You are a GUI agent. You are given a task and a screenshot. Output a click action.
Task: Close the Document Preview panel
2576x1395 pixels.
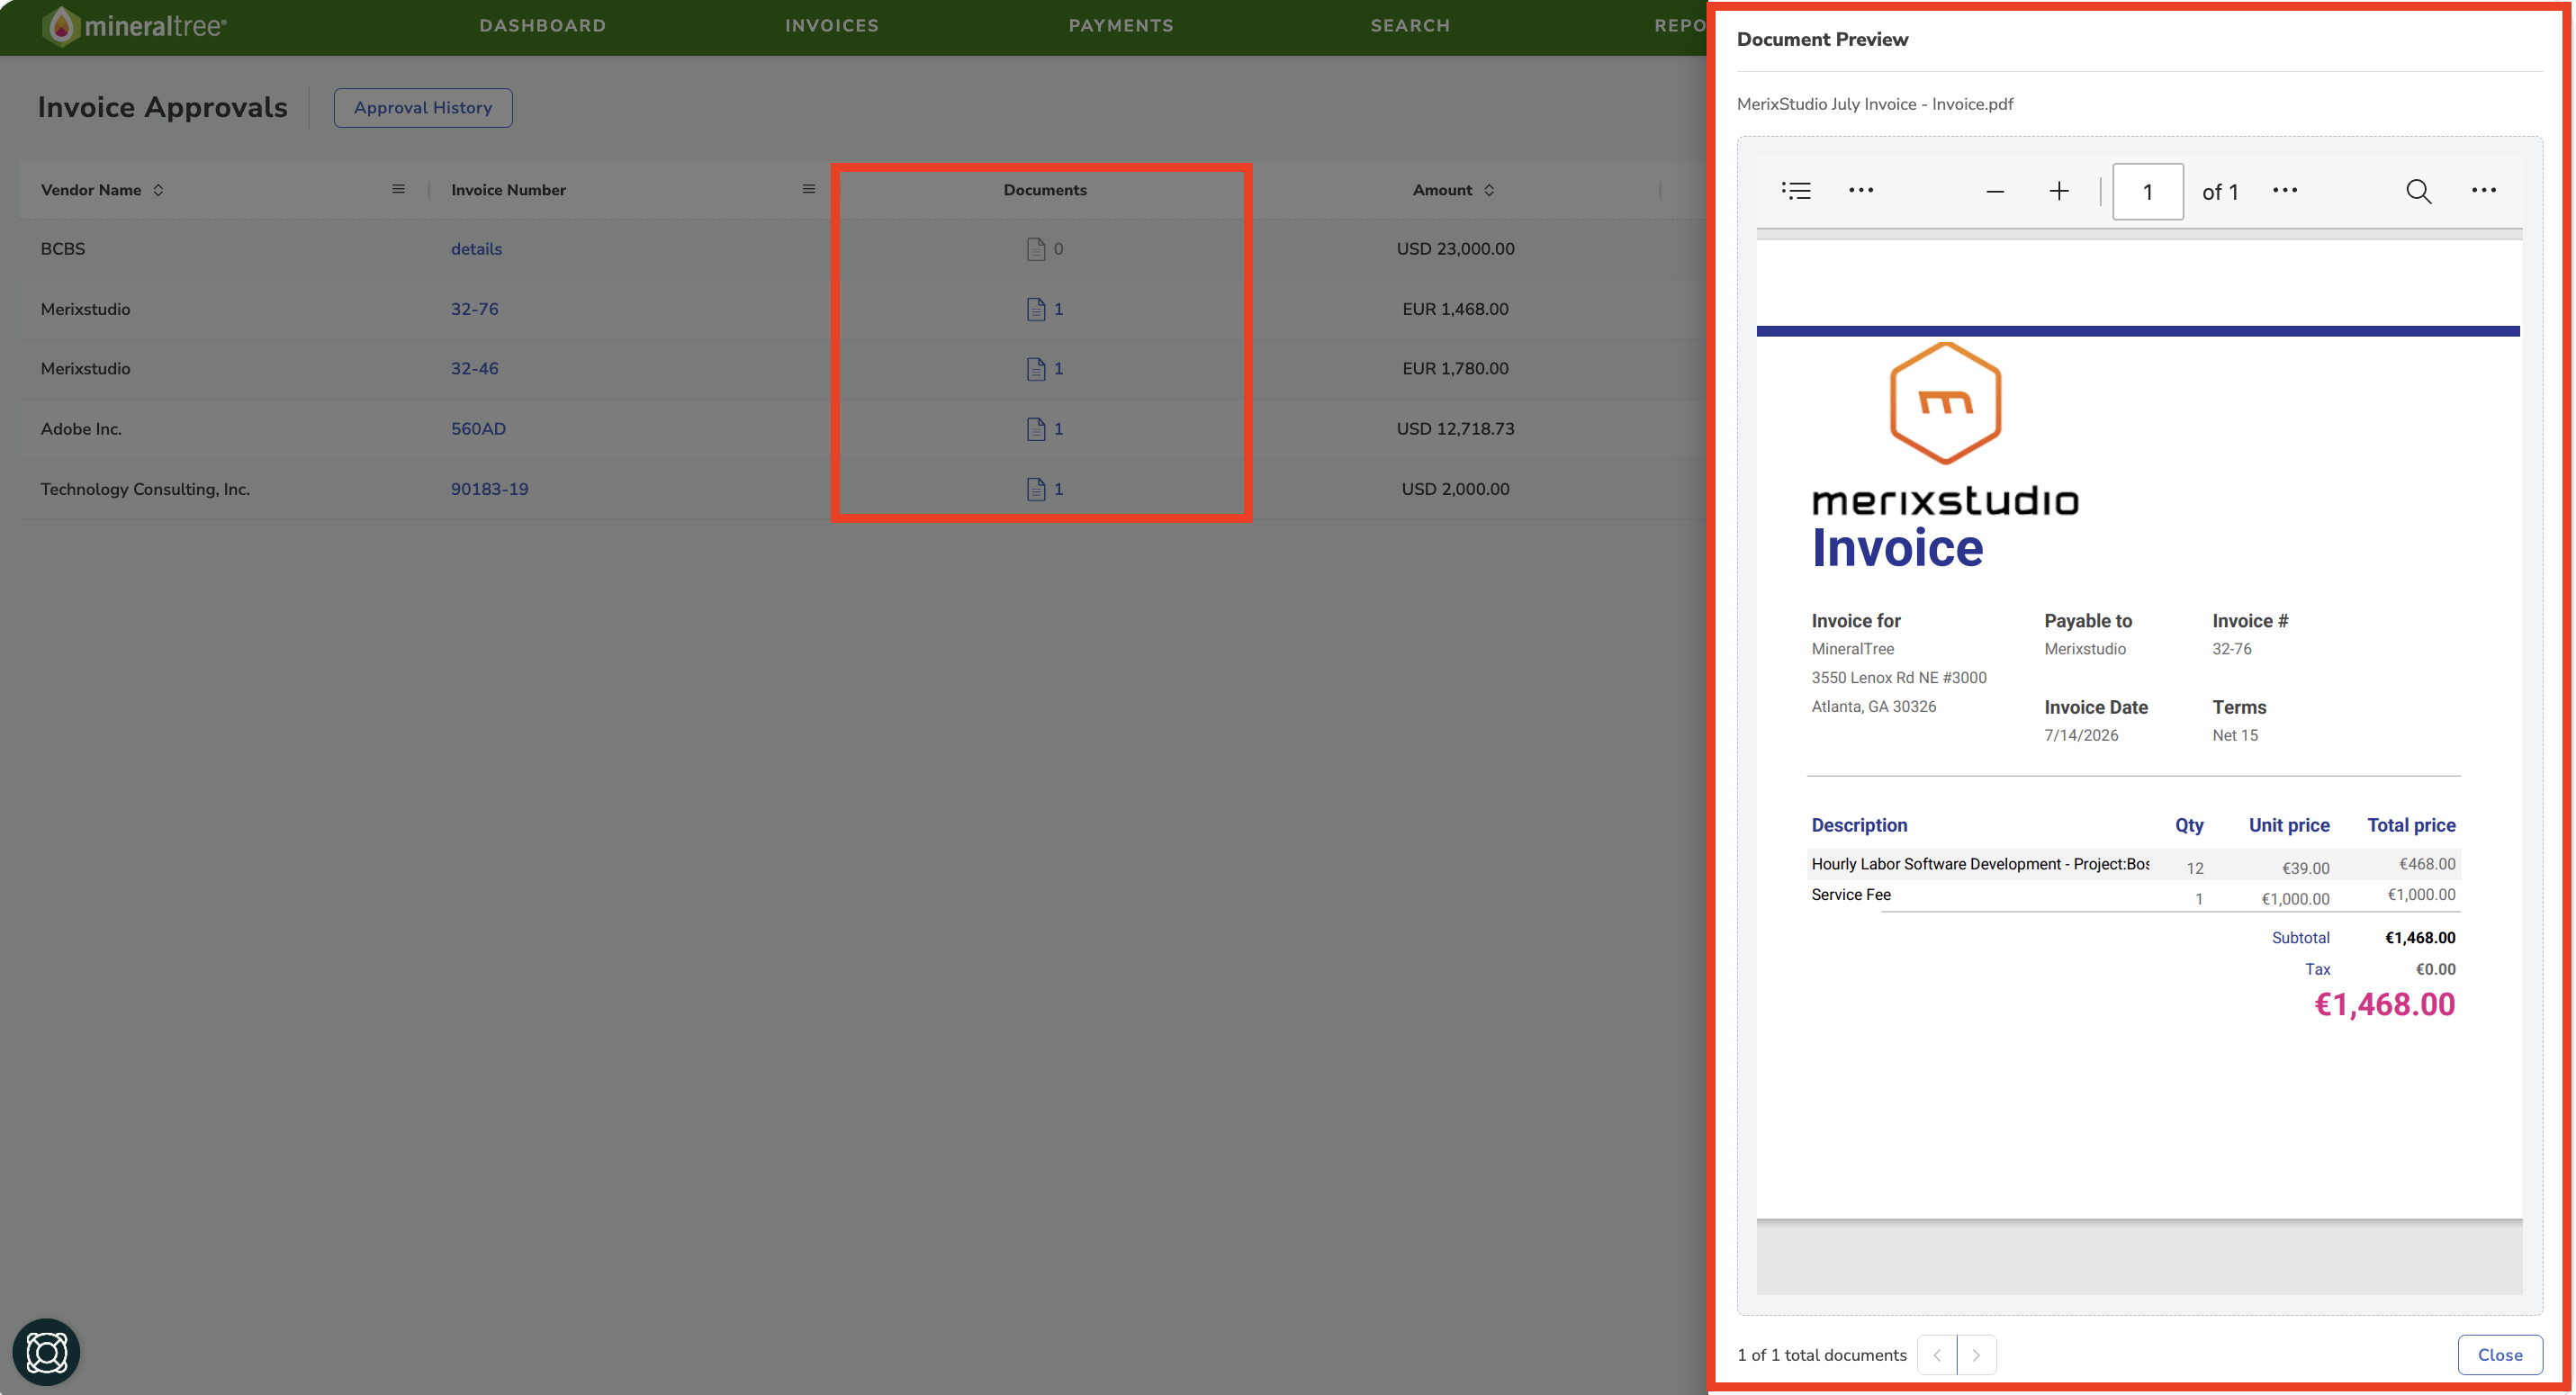click(2500, 1355)
